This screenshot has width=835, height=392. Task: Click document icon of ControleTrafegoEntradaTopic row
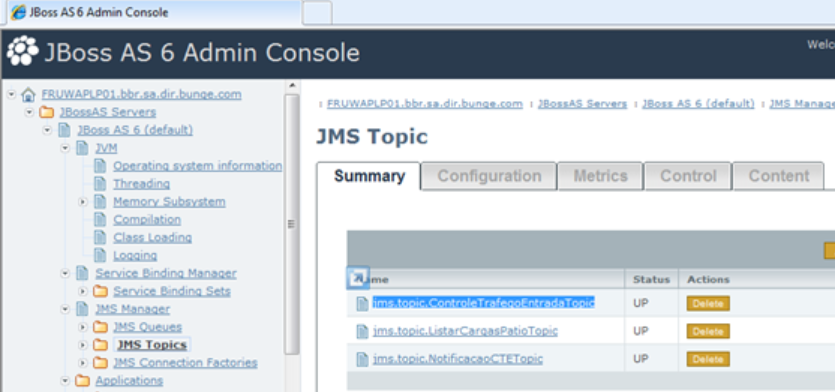pos(362,304)
